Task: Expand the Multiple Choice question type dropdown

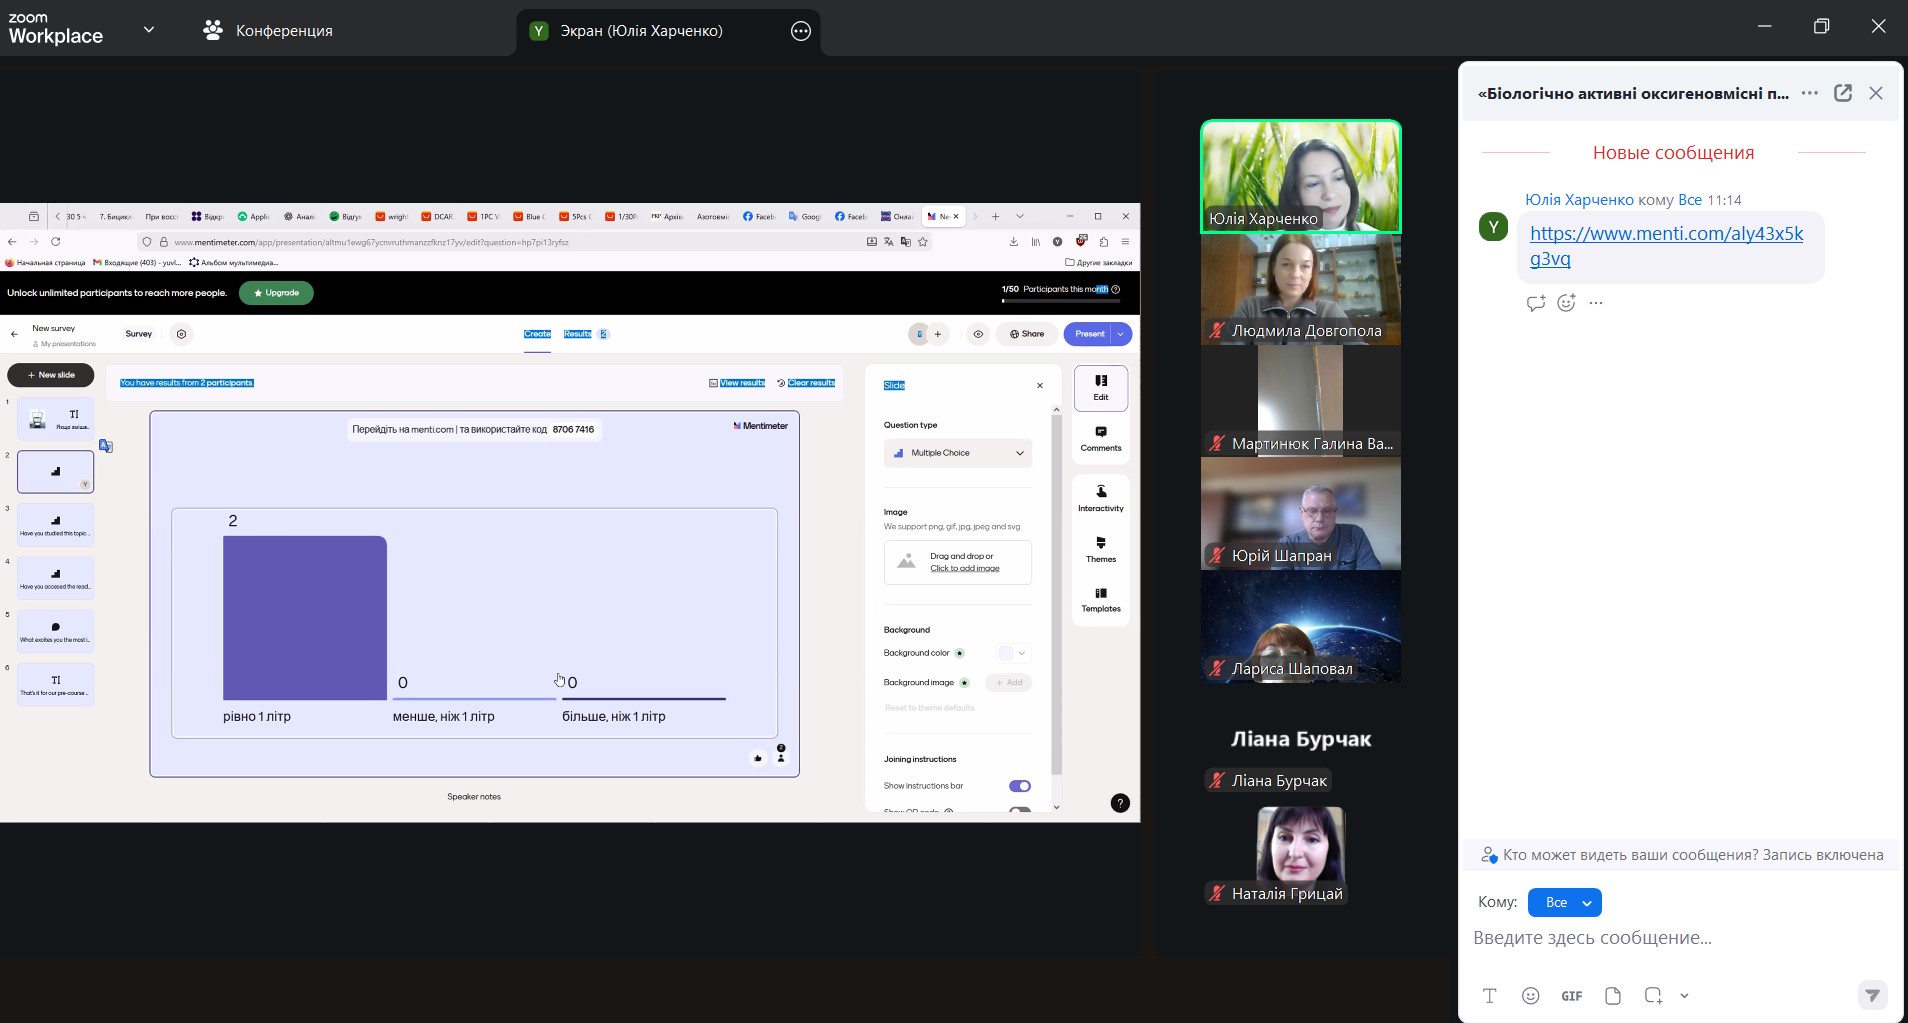Action: (957, 453)
